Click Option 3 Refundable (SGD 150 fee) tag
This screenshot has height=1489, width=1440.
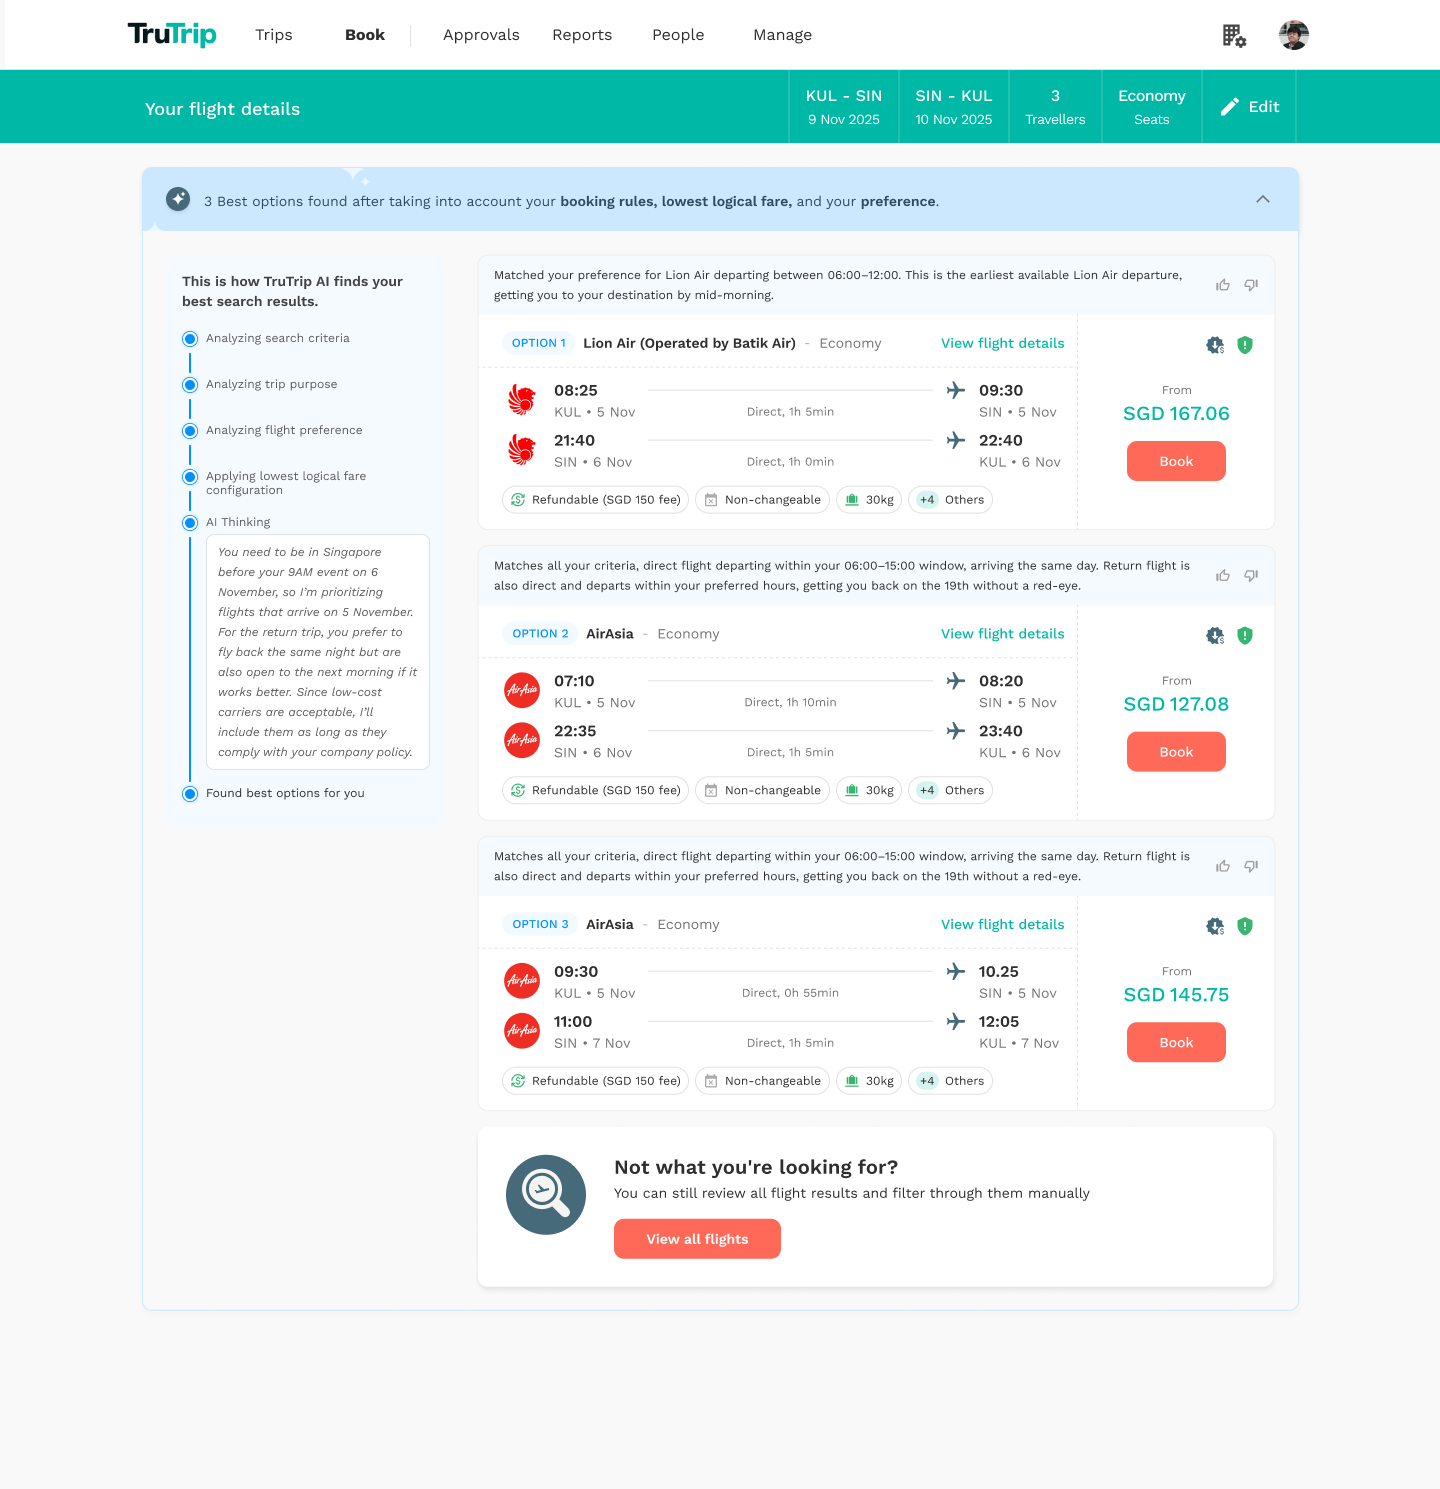[595, 1081]
